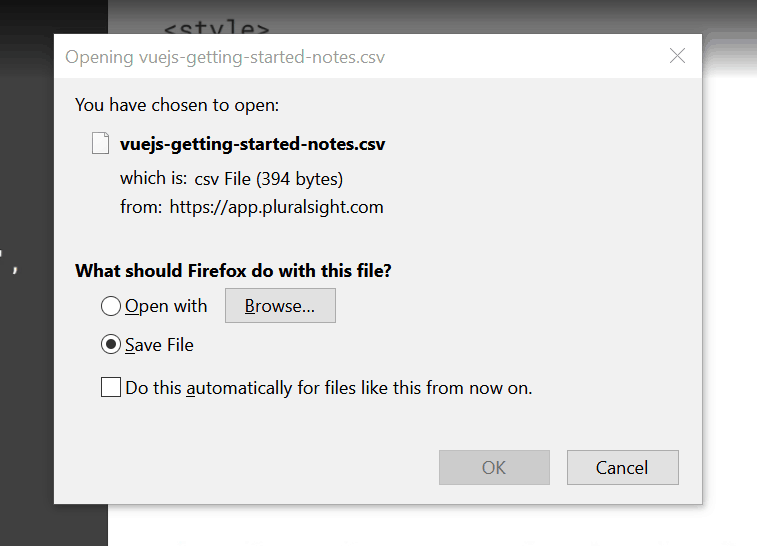Click the csv File (394 bytes) description
The image size is (757, 546).
268,179
